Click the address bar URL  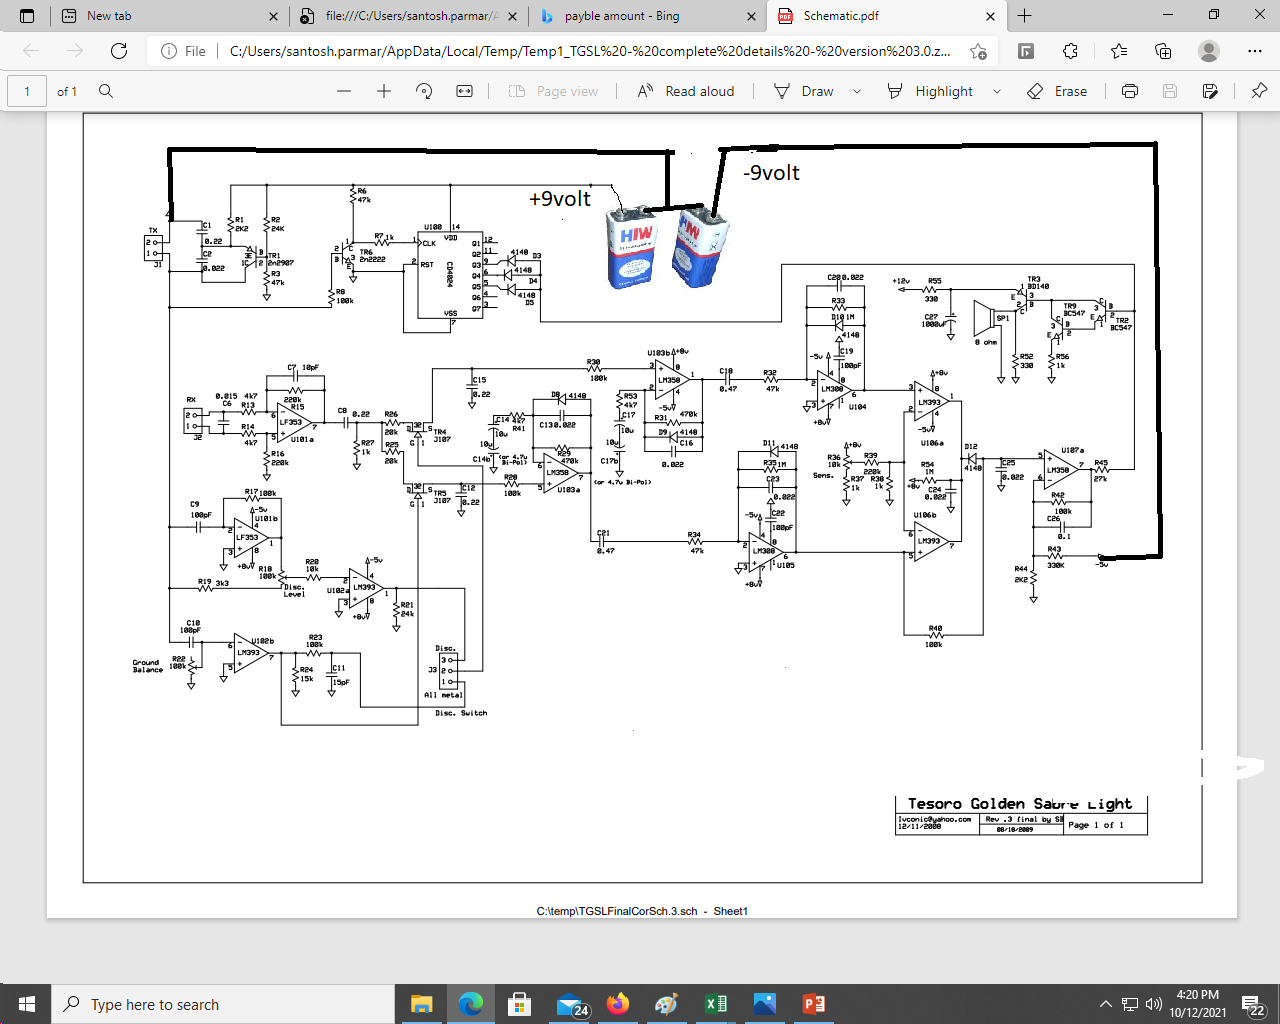coord(590,51)
